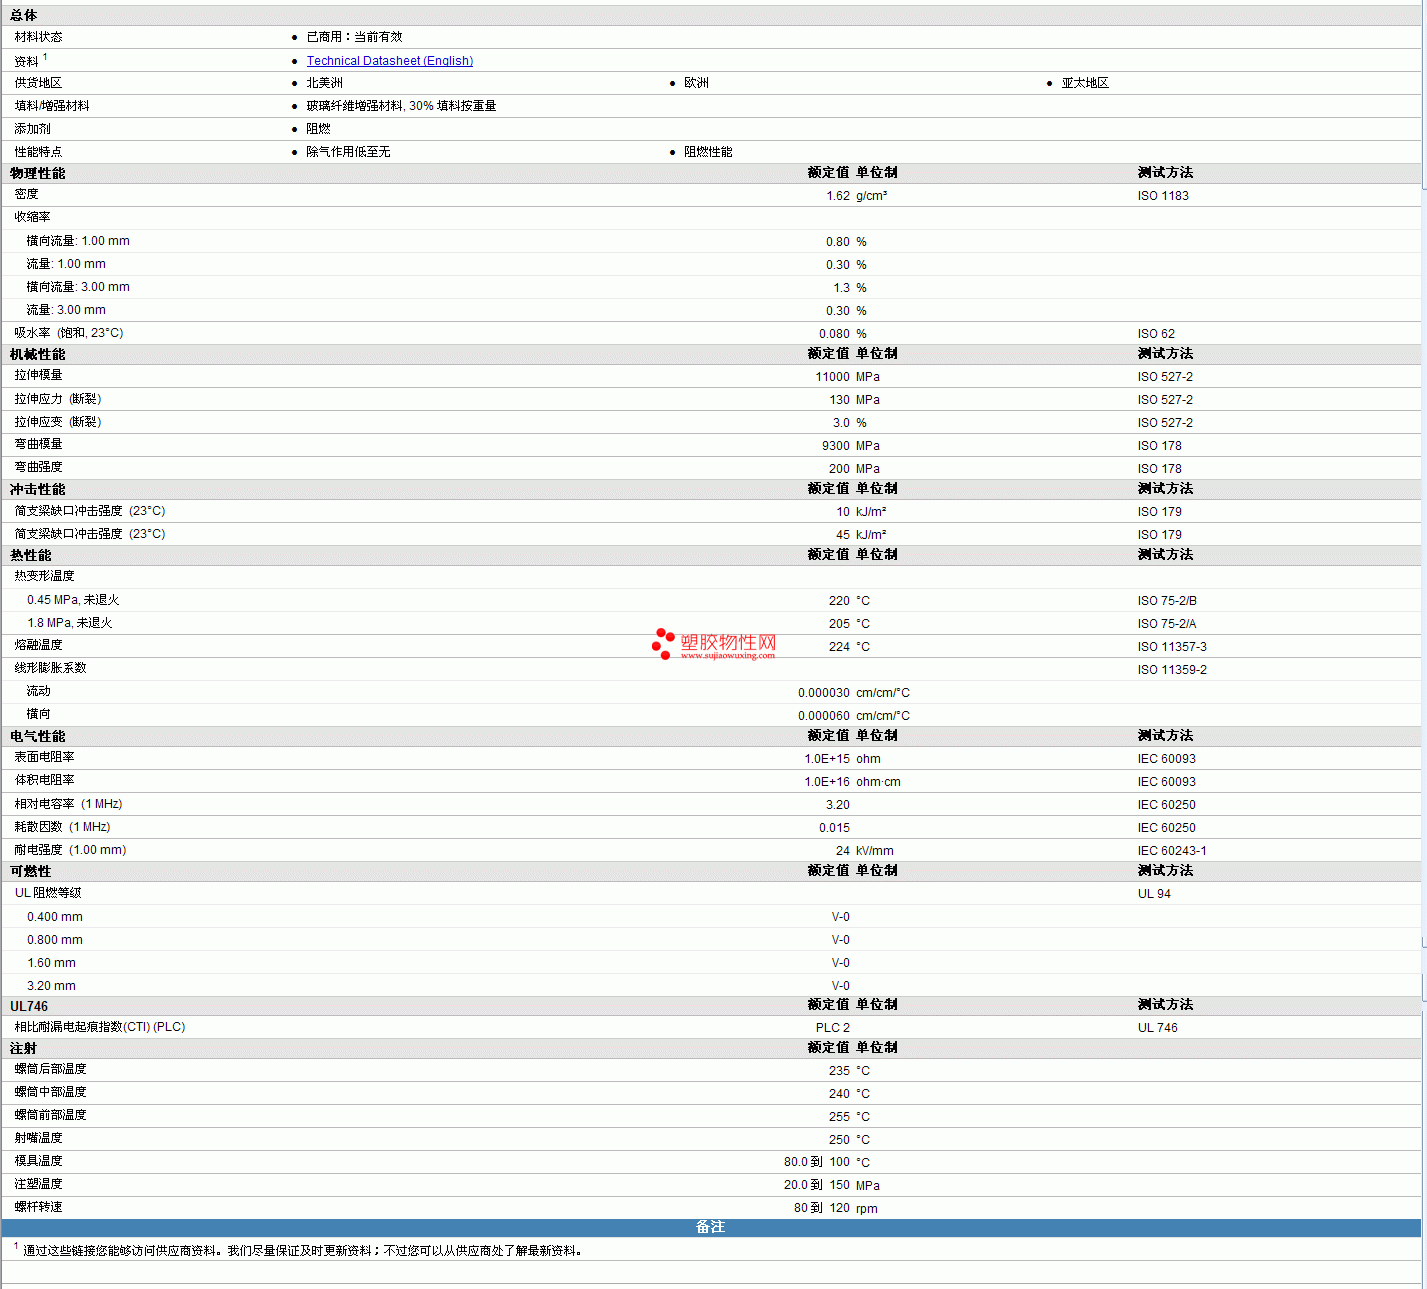
Task: Click the UL 阻燃等级 row label
Action: click(48, 893)
